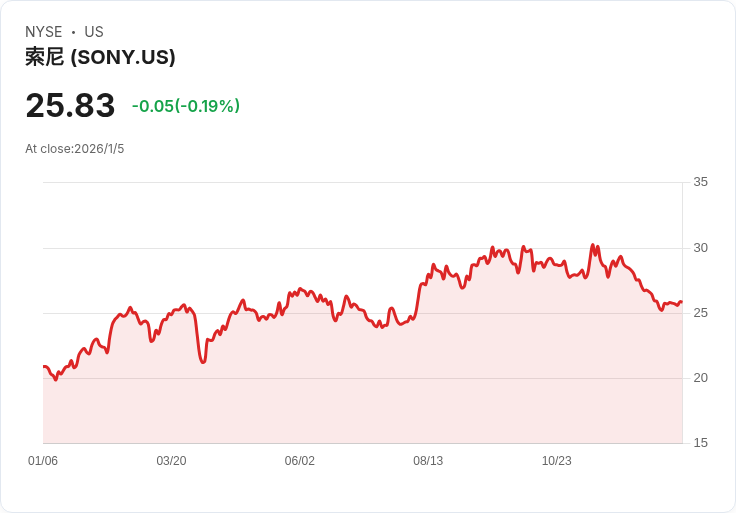Click the 01/06 date axis label
The image size is (736, 513).
[x=43, y=461]
